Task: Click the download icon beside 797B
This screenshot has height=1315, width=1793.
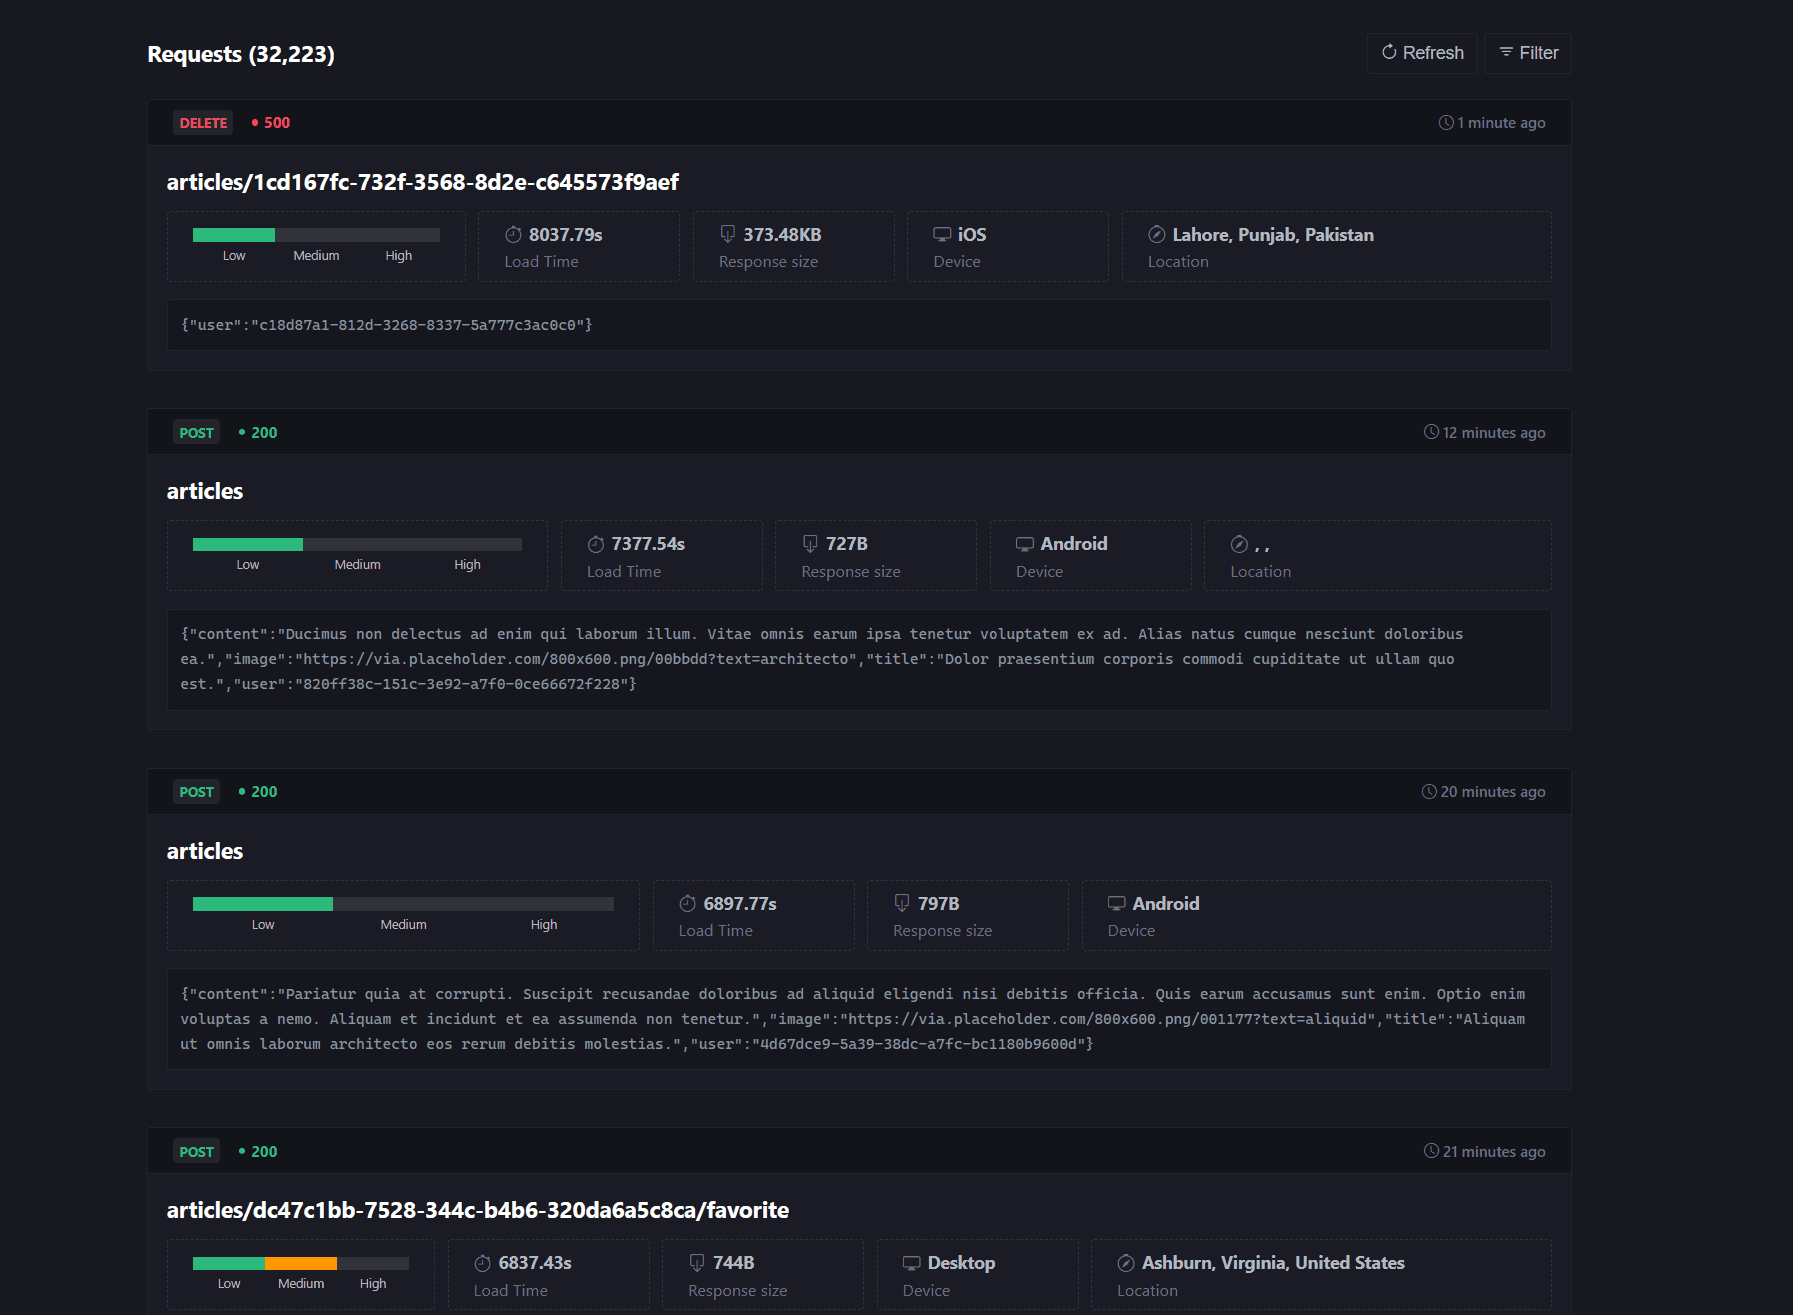Action: click(902, 903)
